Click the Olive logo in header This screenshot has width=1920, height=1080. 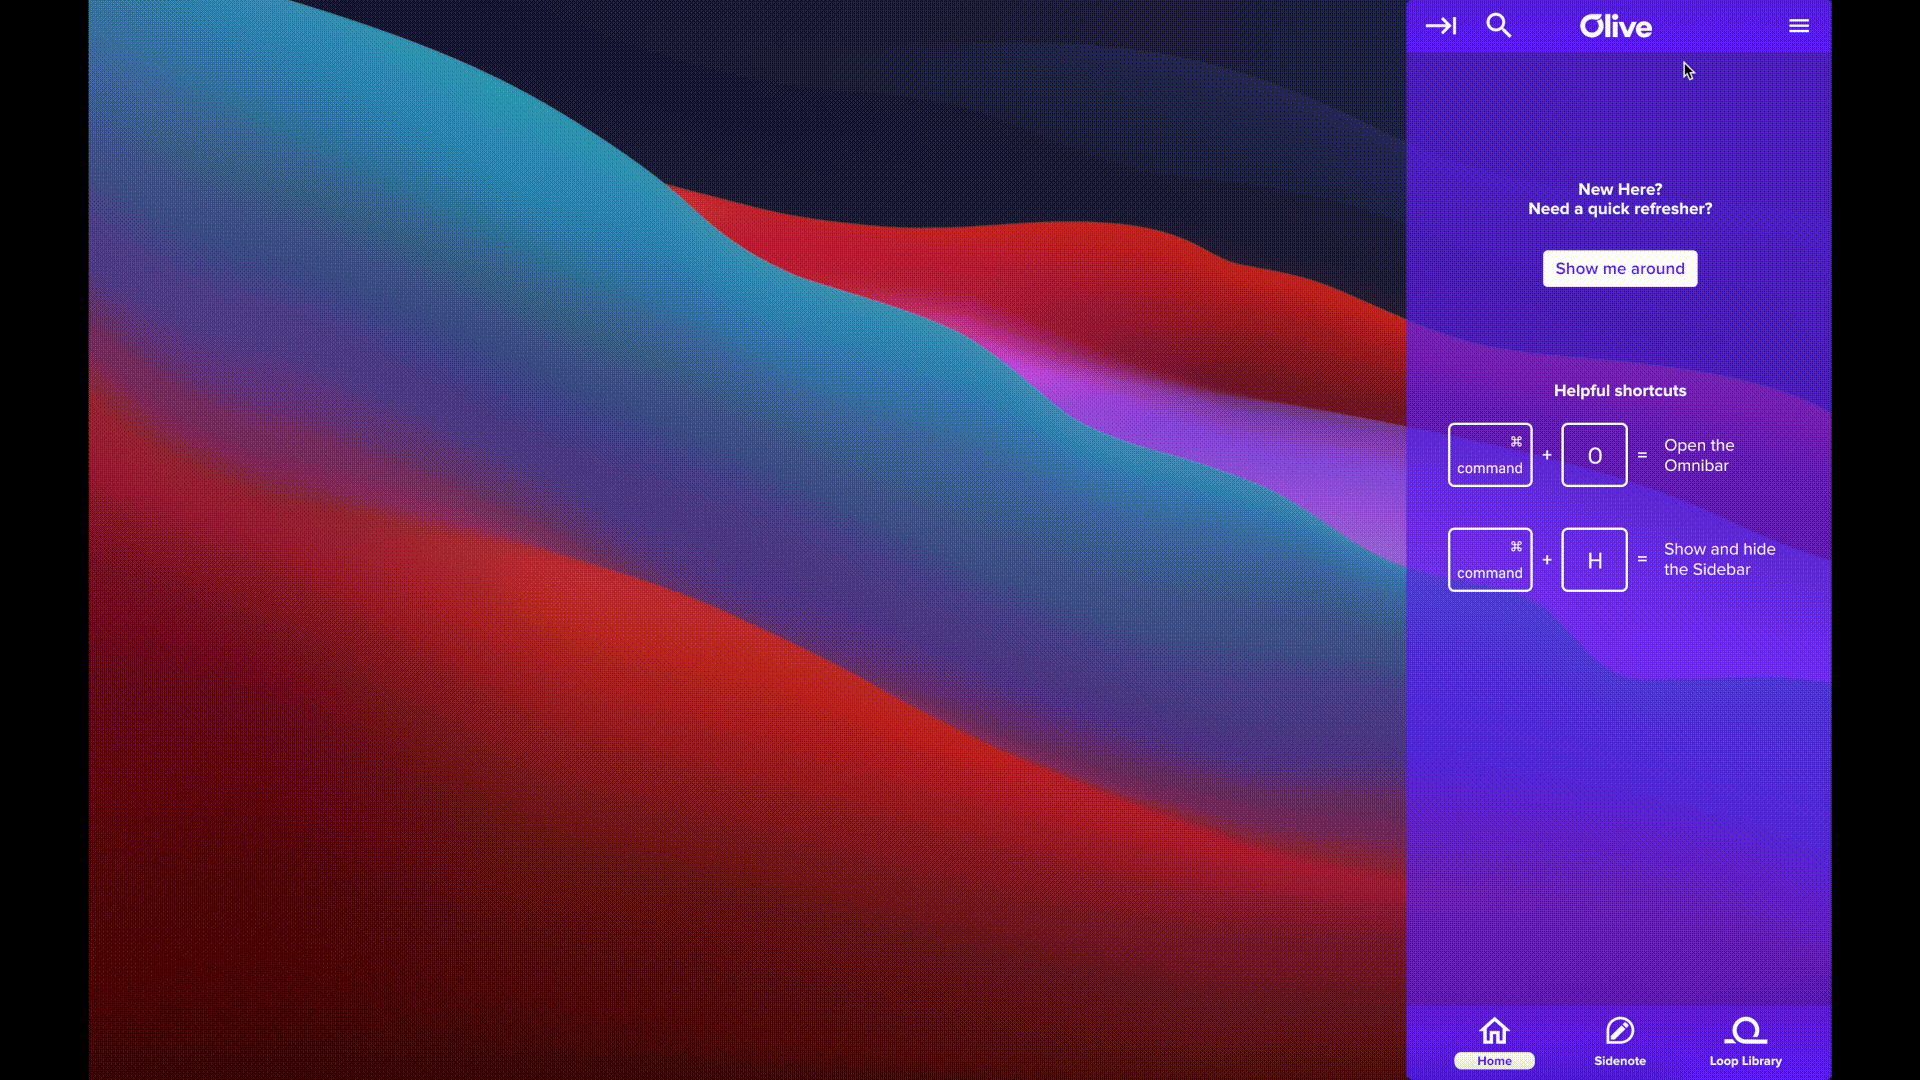point(1616,26)
